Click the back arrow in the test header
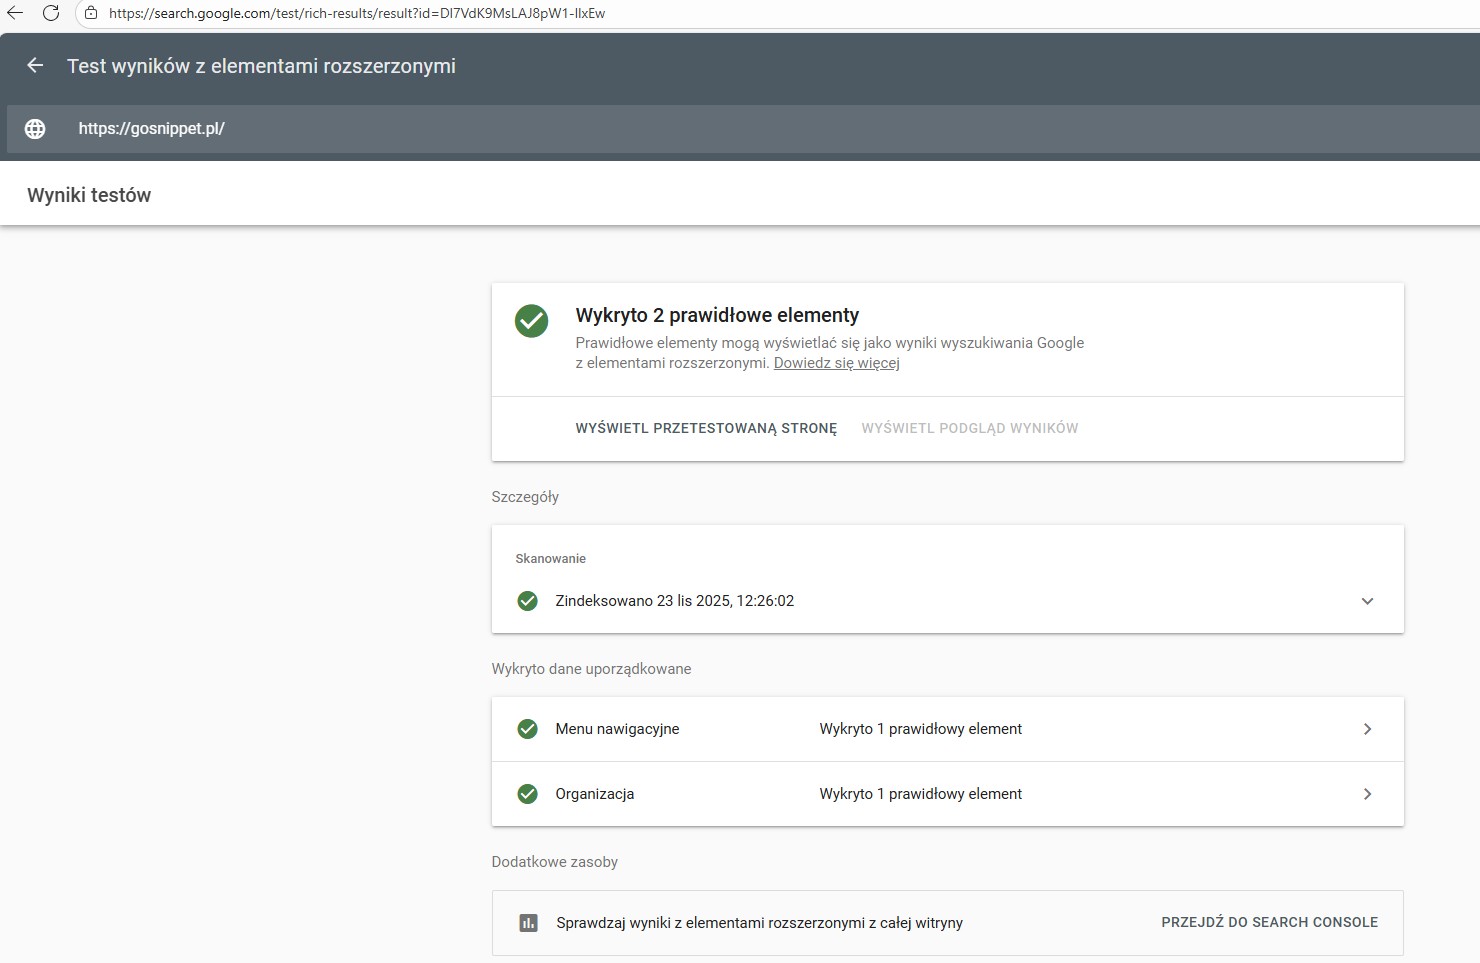 (35, 66)
